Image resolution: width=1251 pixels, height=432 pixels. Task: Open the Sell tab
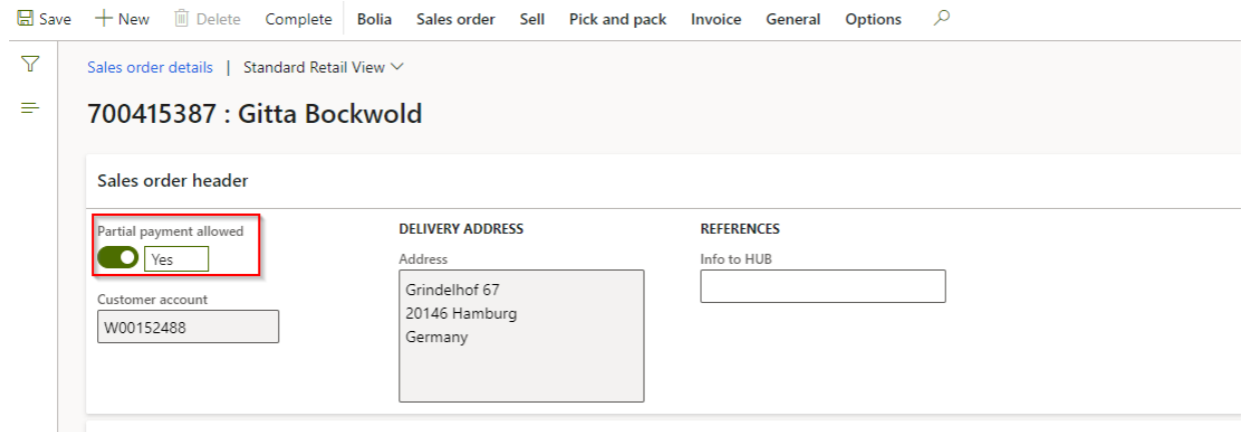pyautogui.click(x=532, y=19)
